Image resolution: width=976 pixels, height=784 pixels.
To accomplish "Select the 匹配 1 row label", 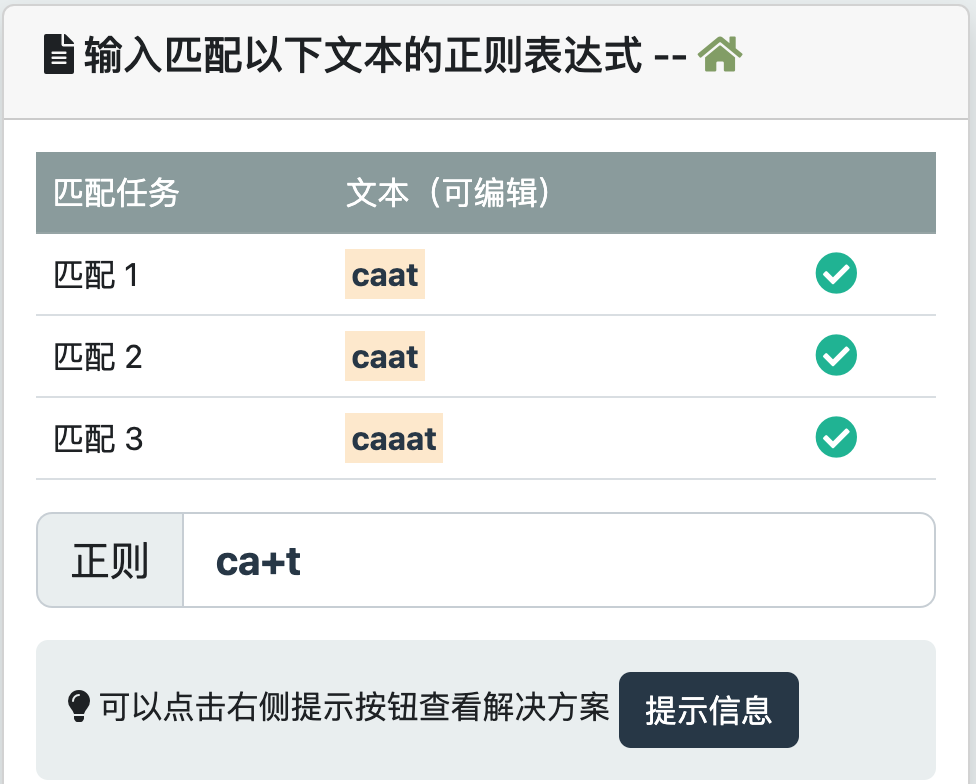I will pyautogui.click(x=96, y=275).
